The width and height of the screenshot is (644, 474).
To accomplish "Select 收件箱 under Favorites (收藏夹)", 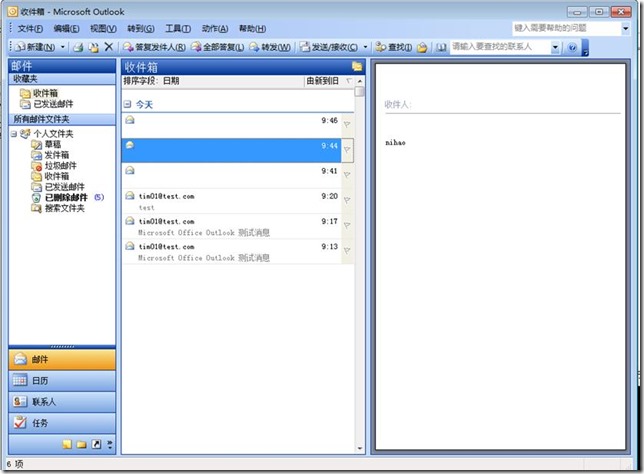I will tap(39, 93).
